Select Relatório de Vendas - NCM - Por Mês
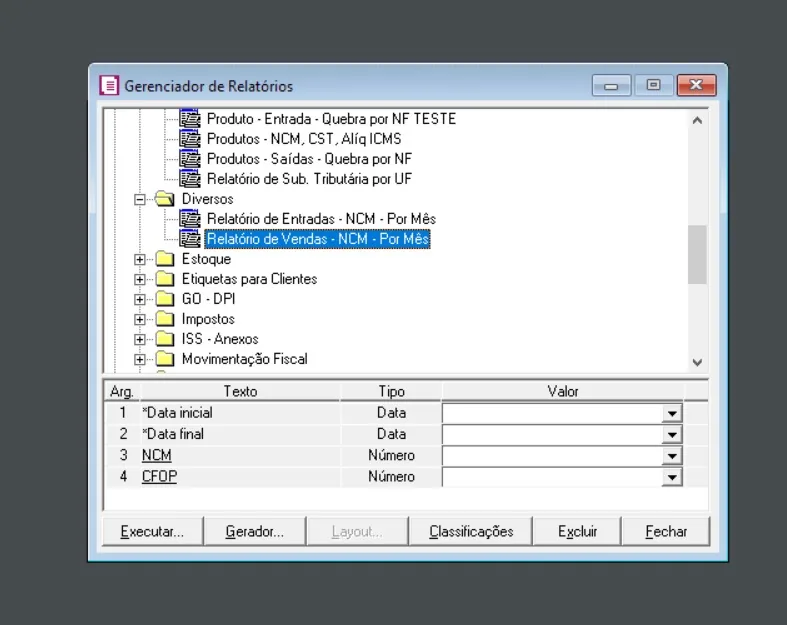The image size is (787, 625). 318,239
